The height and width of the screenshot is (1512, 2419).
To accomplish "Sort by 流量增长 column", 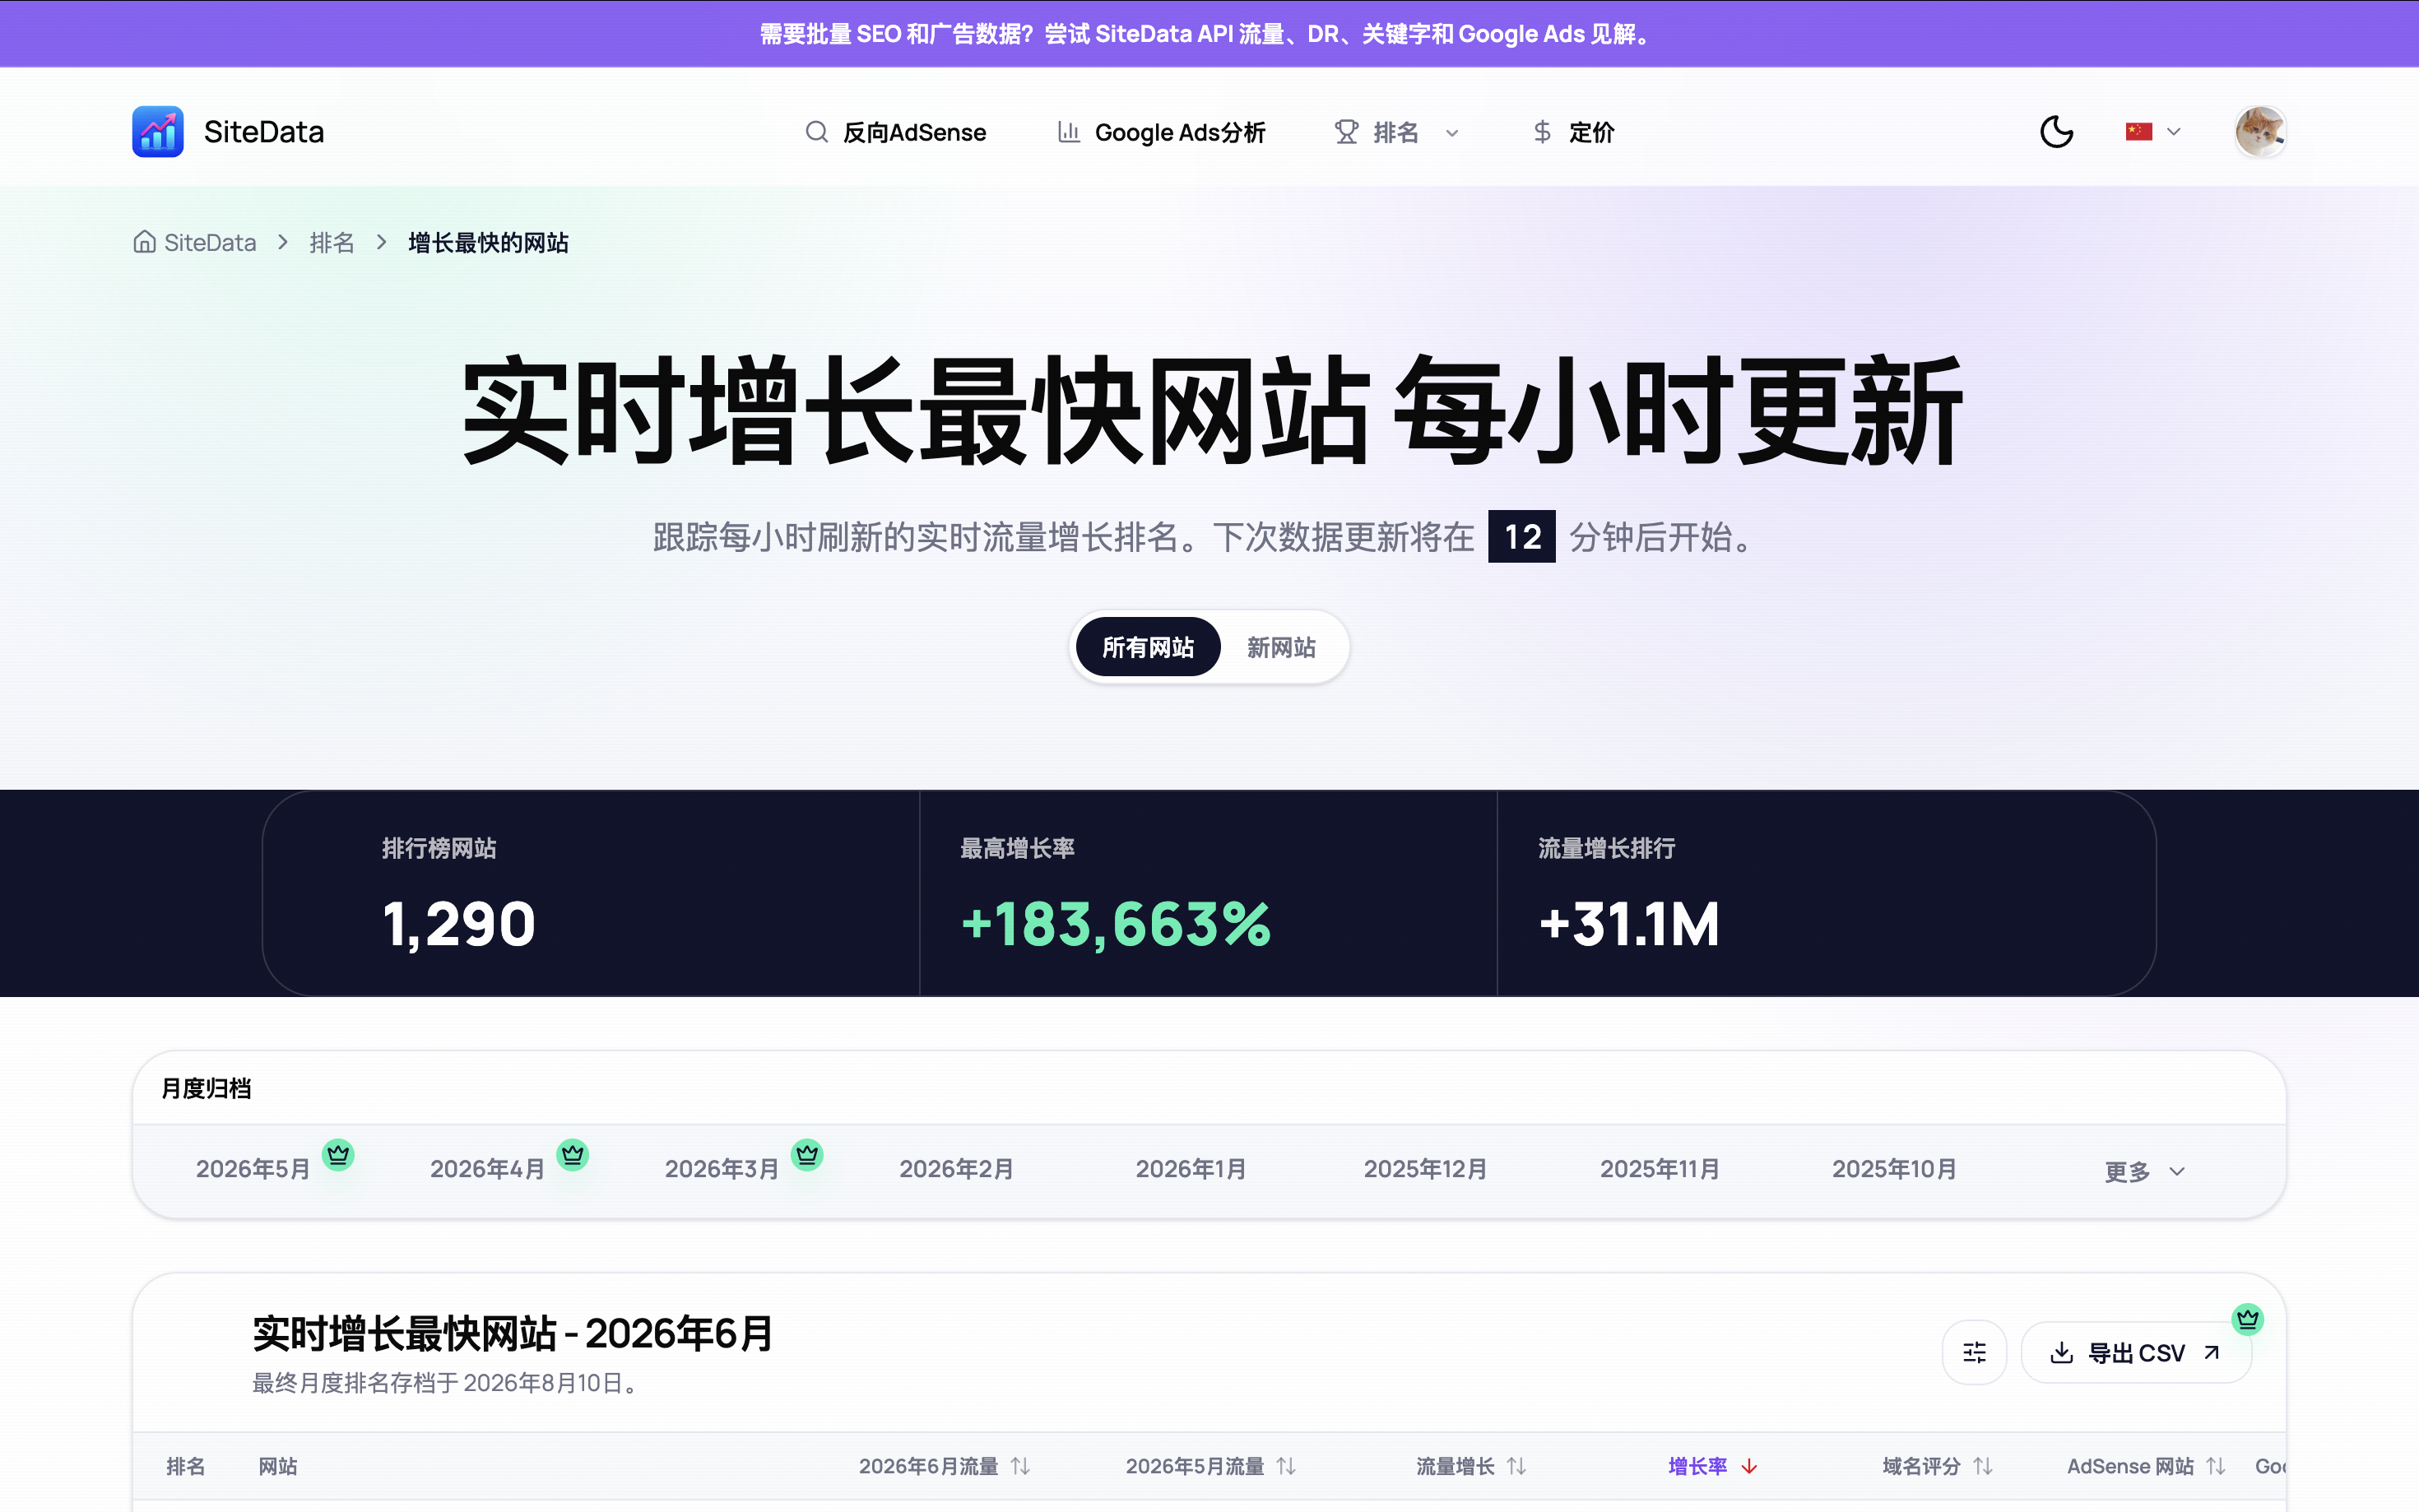I will click(1471, 1466).
